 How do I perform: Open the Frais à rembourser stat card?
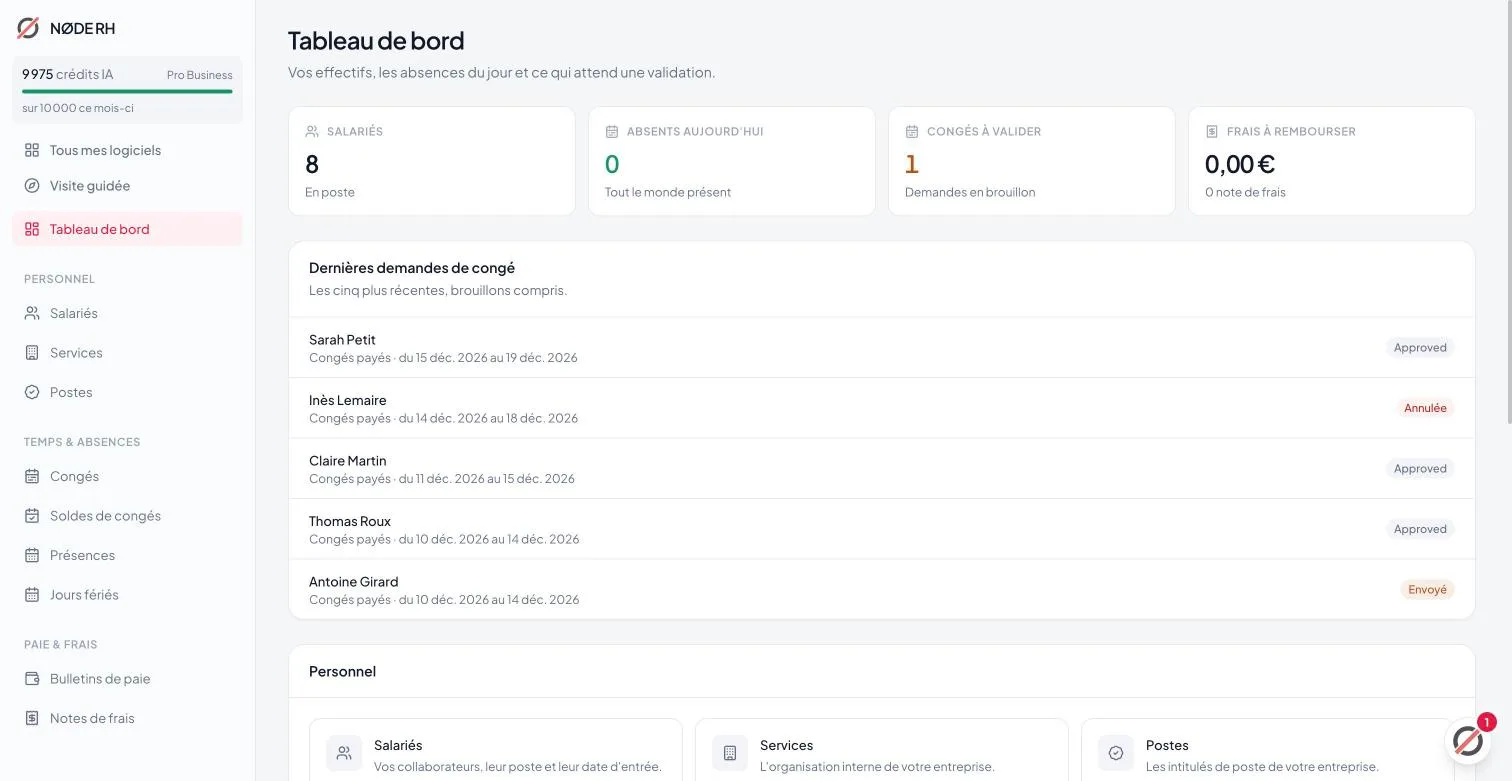coord(1332,161)
